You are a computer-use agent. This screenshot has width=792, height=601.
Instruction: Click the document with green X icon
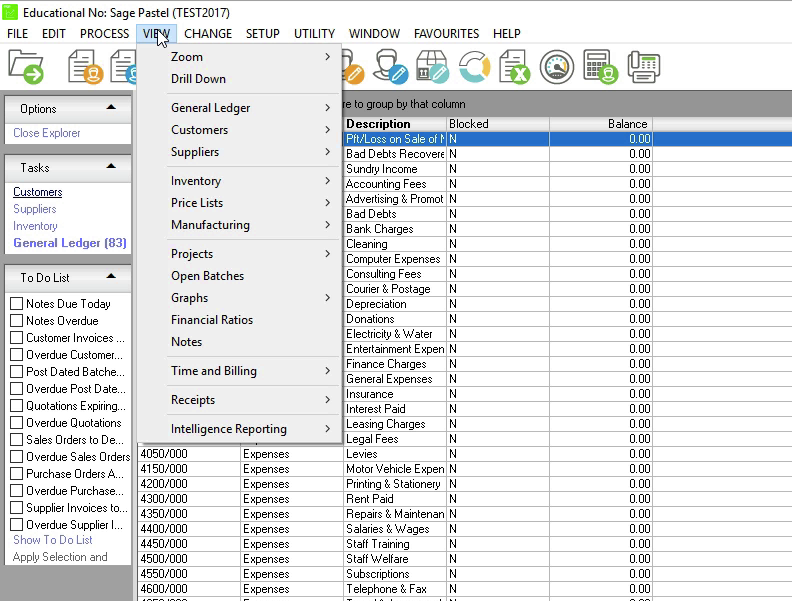[514, 68]
